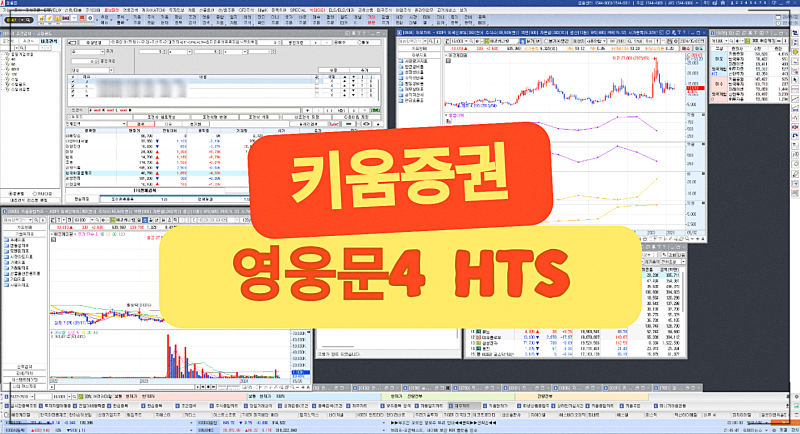Select the blue highlighted period button in the right chart toolbar

pyautogui.click(x=523, y=41)
